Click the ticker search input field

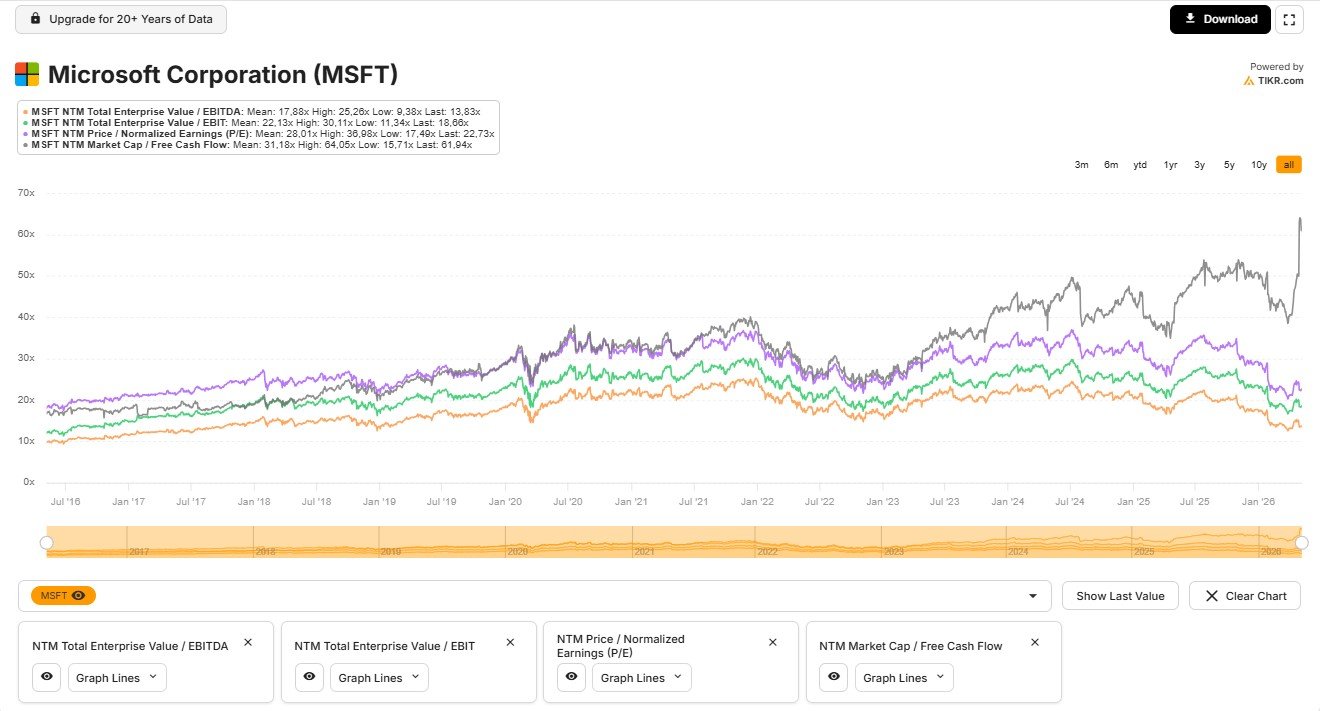click(534, 596)
